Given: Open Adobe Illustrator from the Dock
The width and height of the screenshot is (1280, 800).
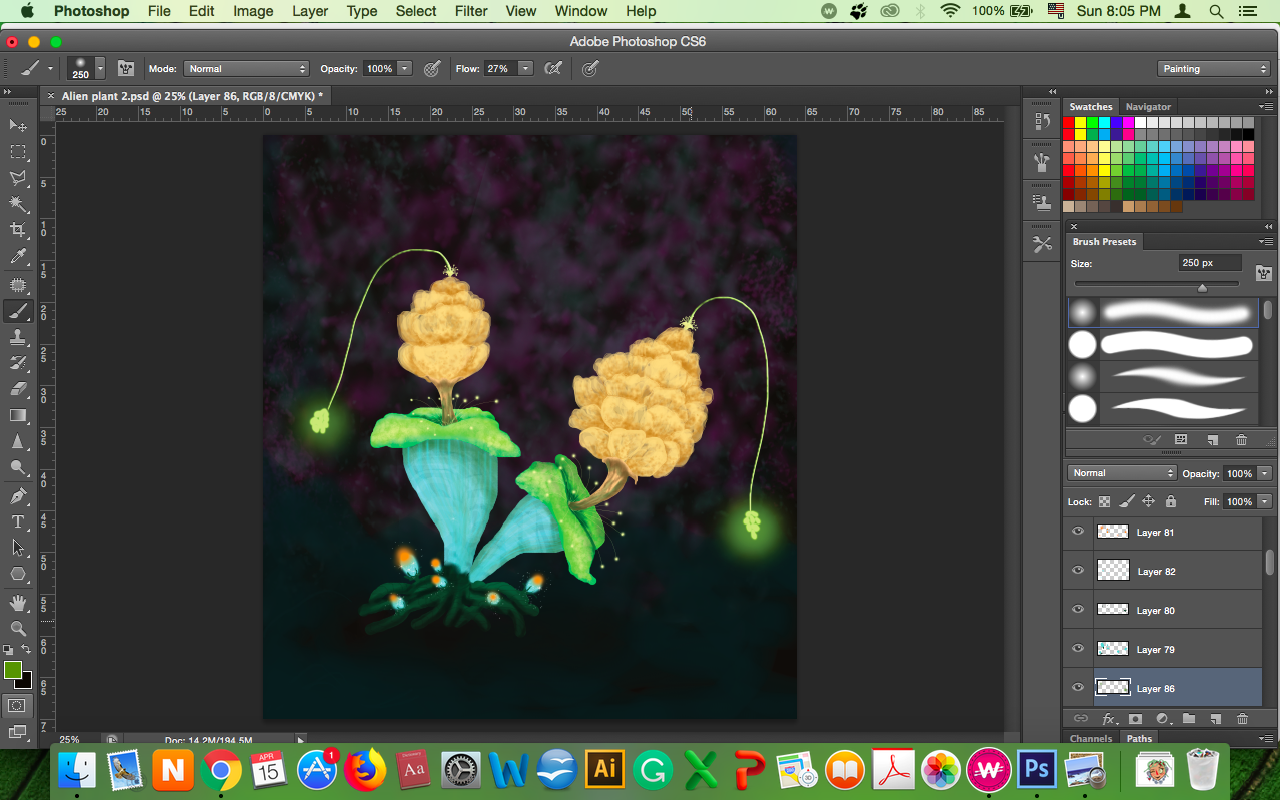Looking at the screenshot, I should (x=605, y=769).
